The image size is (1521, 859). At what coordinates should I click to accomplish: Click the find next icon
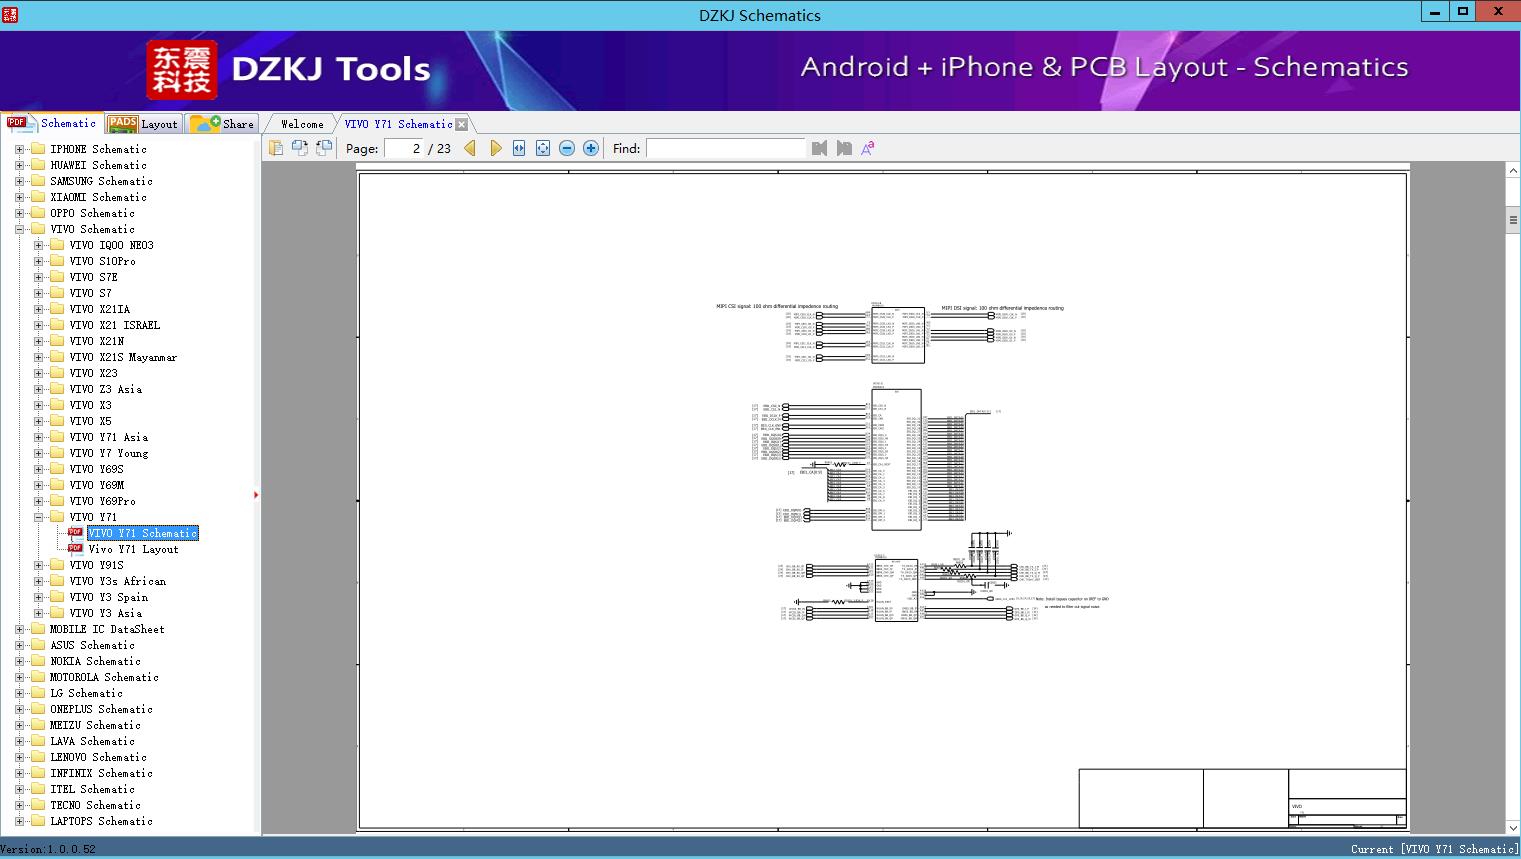[844, 148]
